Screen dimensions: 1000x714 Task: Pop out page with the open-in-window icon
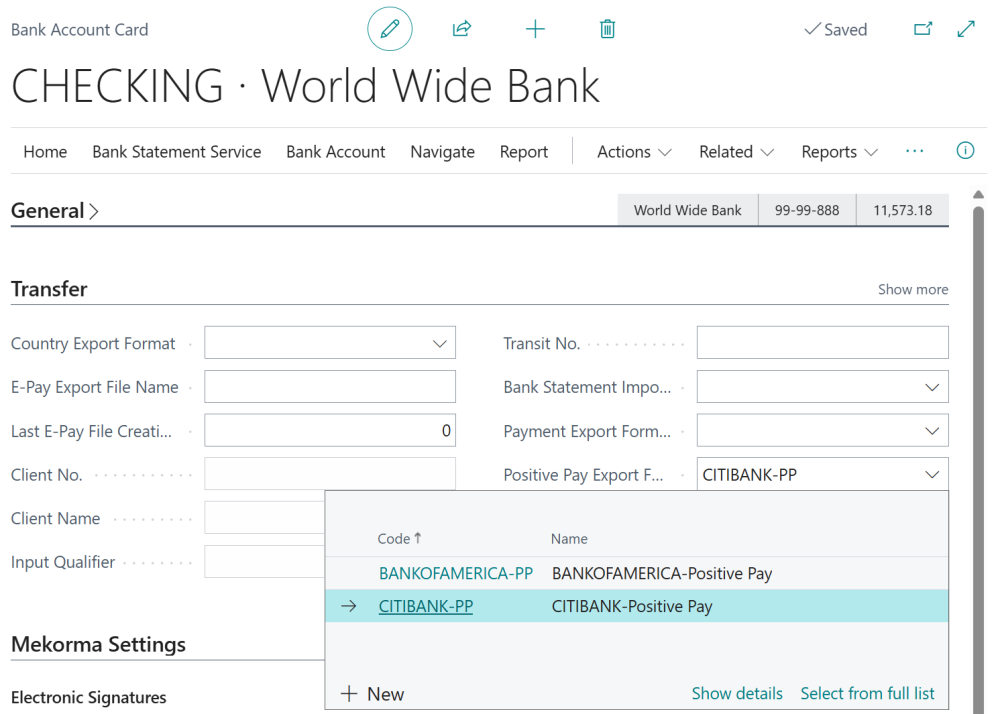click(923, 29)
